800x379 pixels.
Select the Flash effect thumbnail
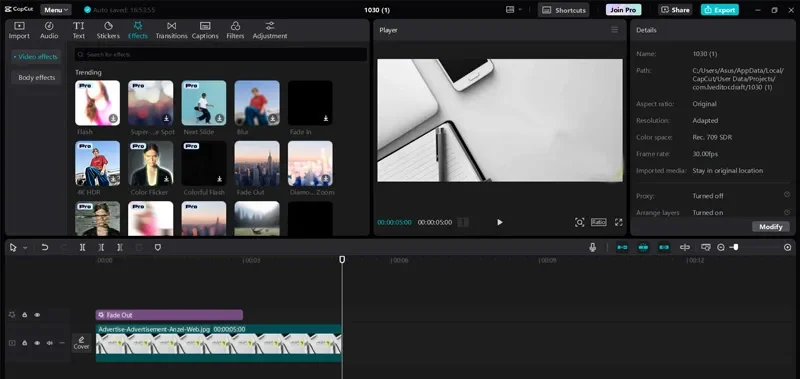[97, 103]
